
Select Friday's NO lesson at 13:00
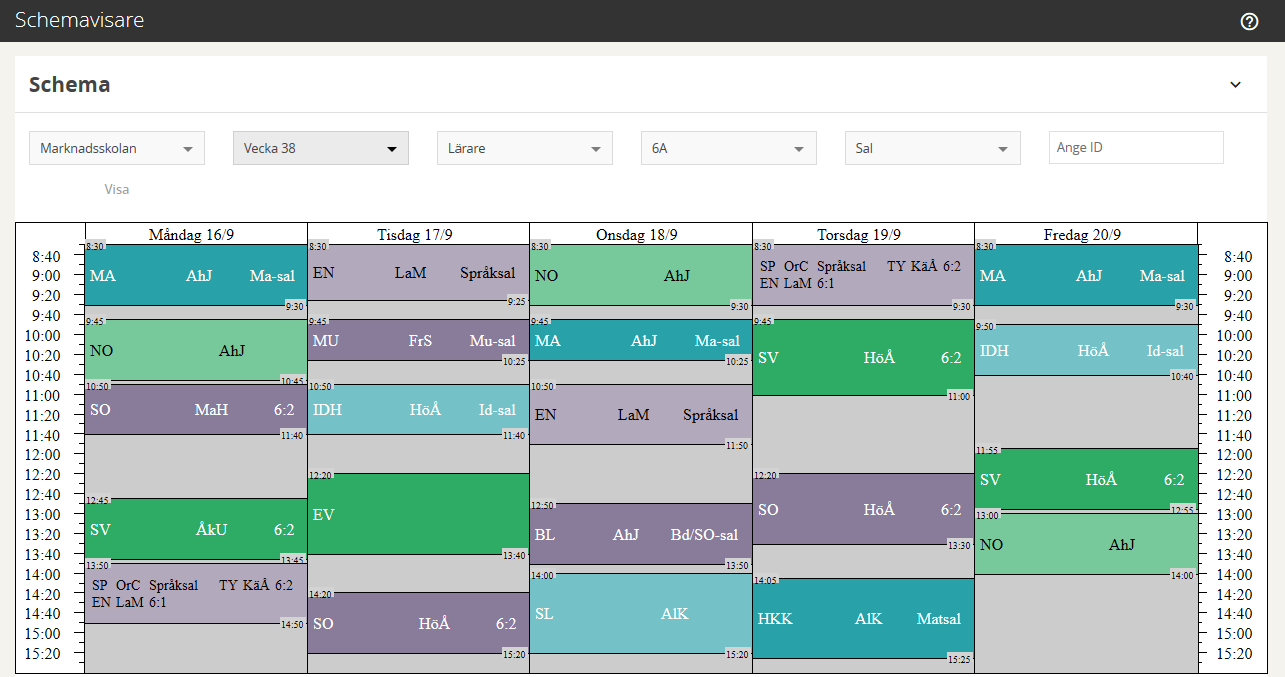(x=1085, y=544)
